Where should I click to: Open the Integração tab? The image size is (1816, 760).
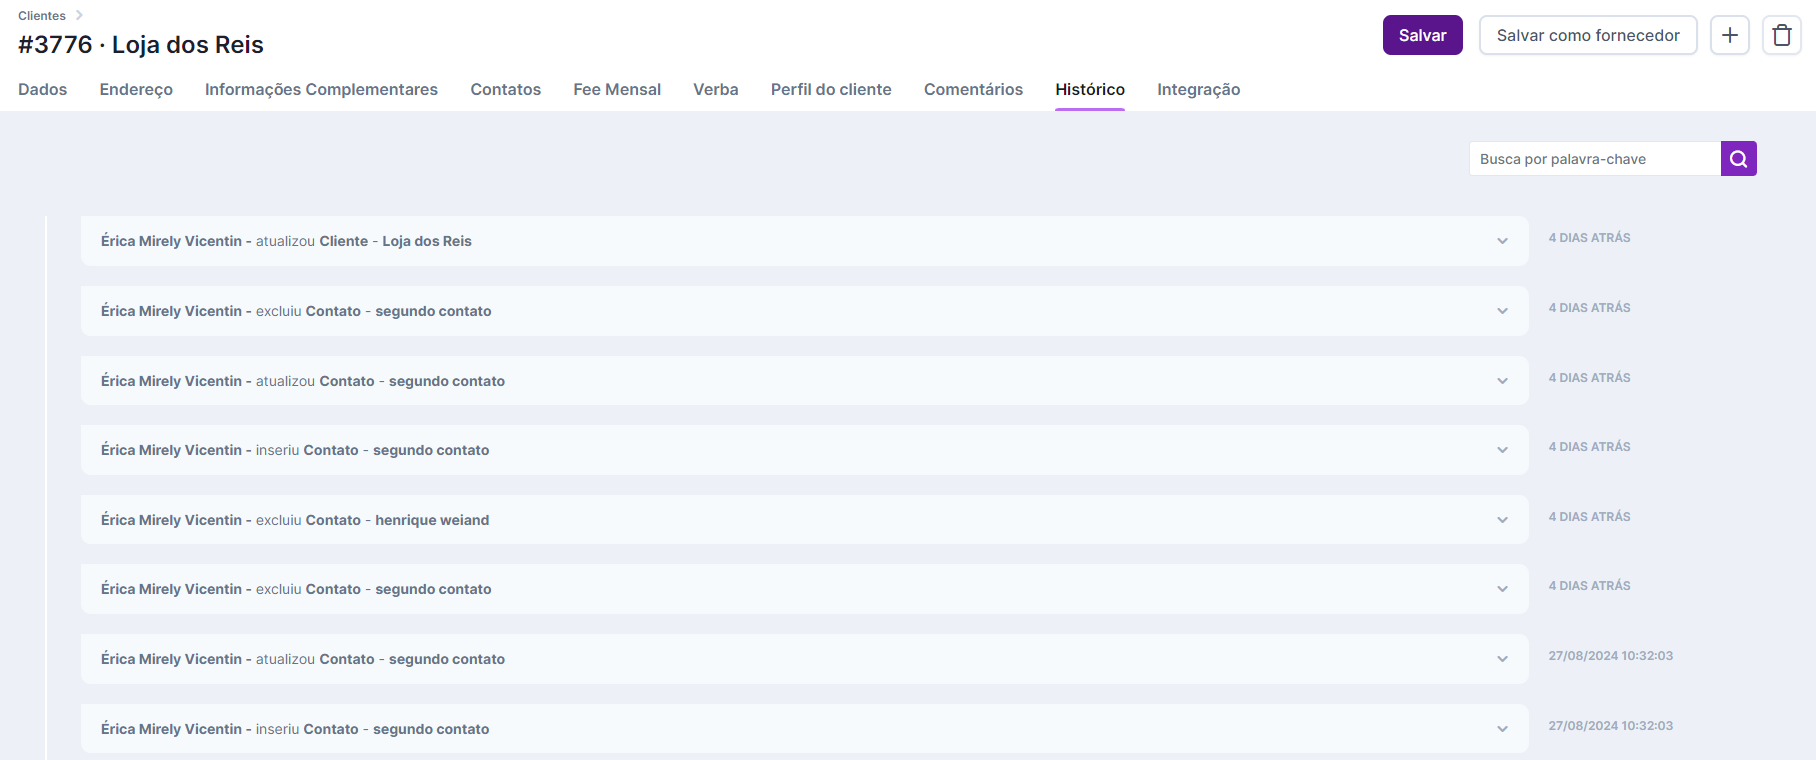1198,90
